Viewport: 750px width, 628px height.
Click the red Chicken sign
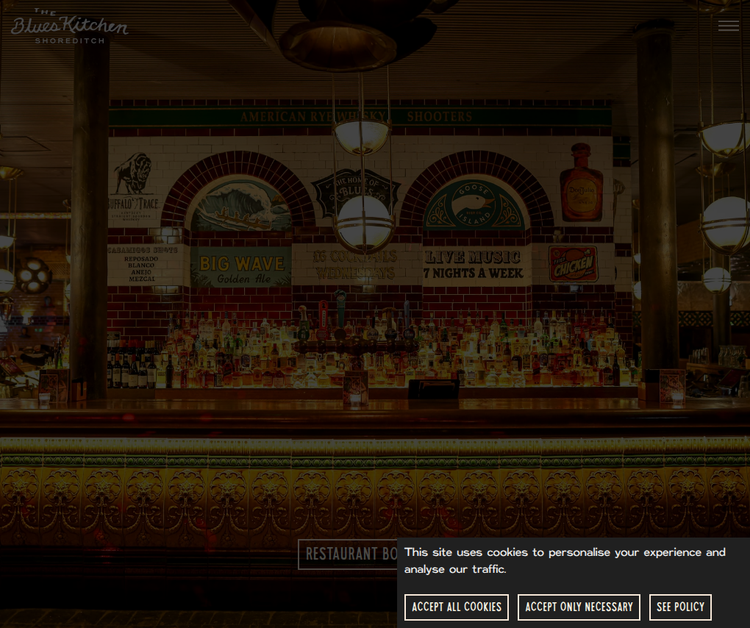(573, 264)
